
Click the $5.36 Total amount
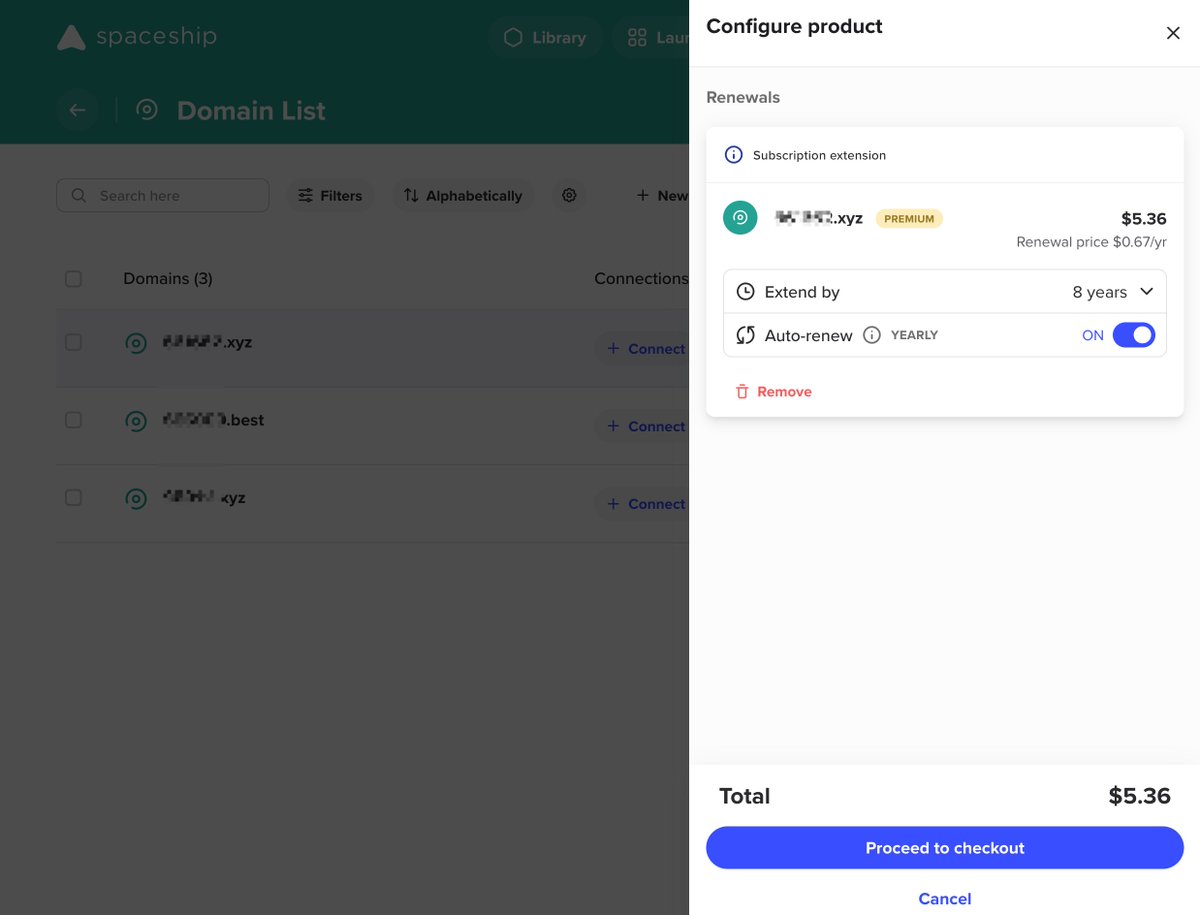pos(1139,796)
